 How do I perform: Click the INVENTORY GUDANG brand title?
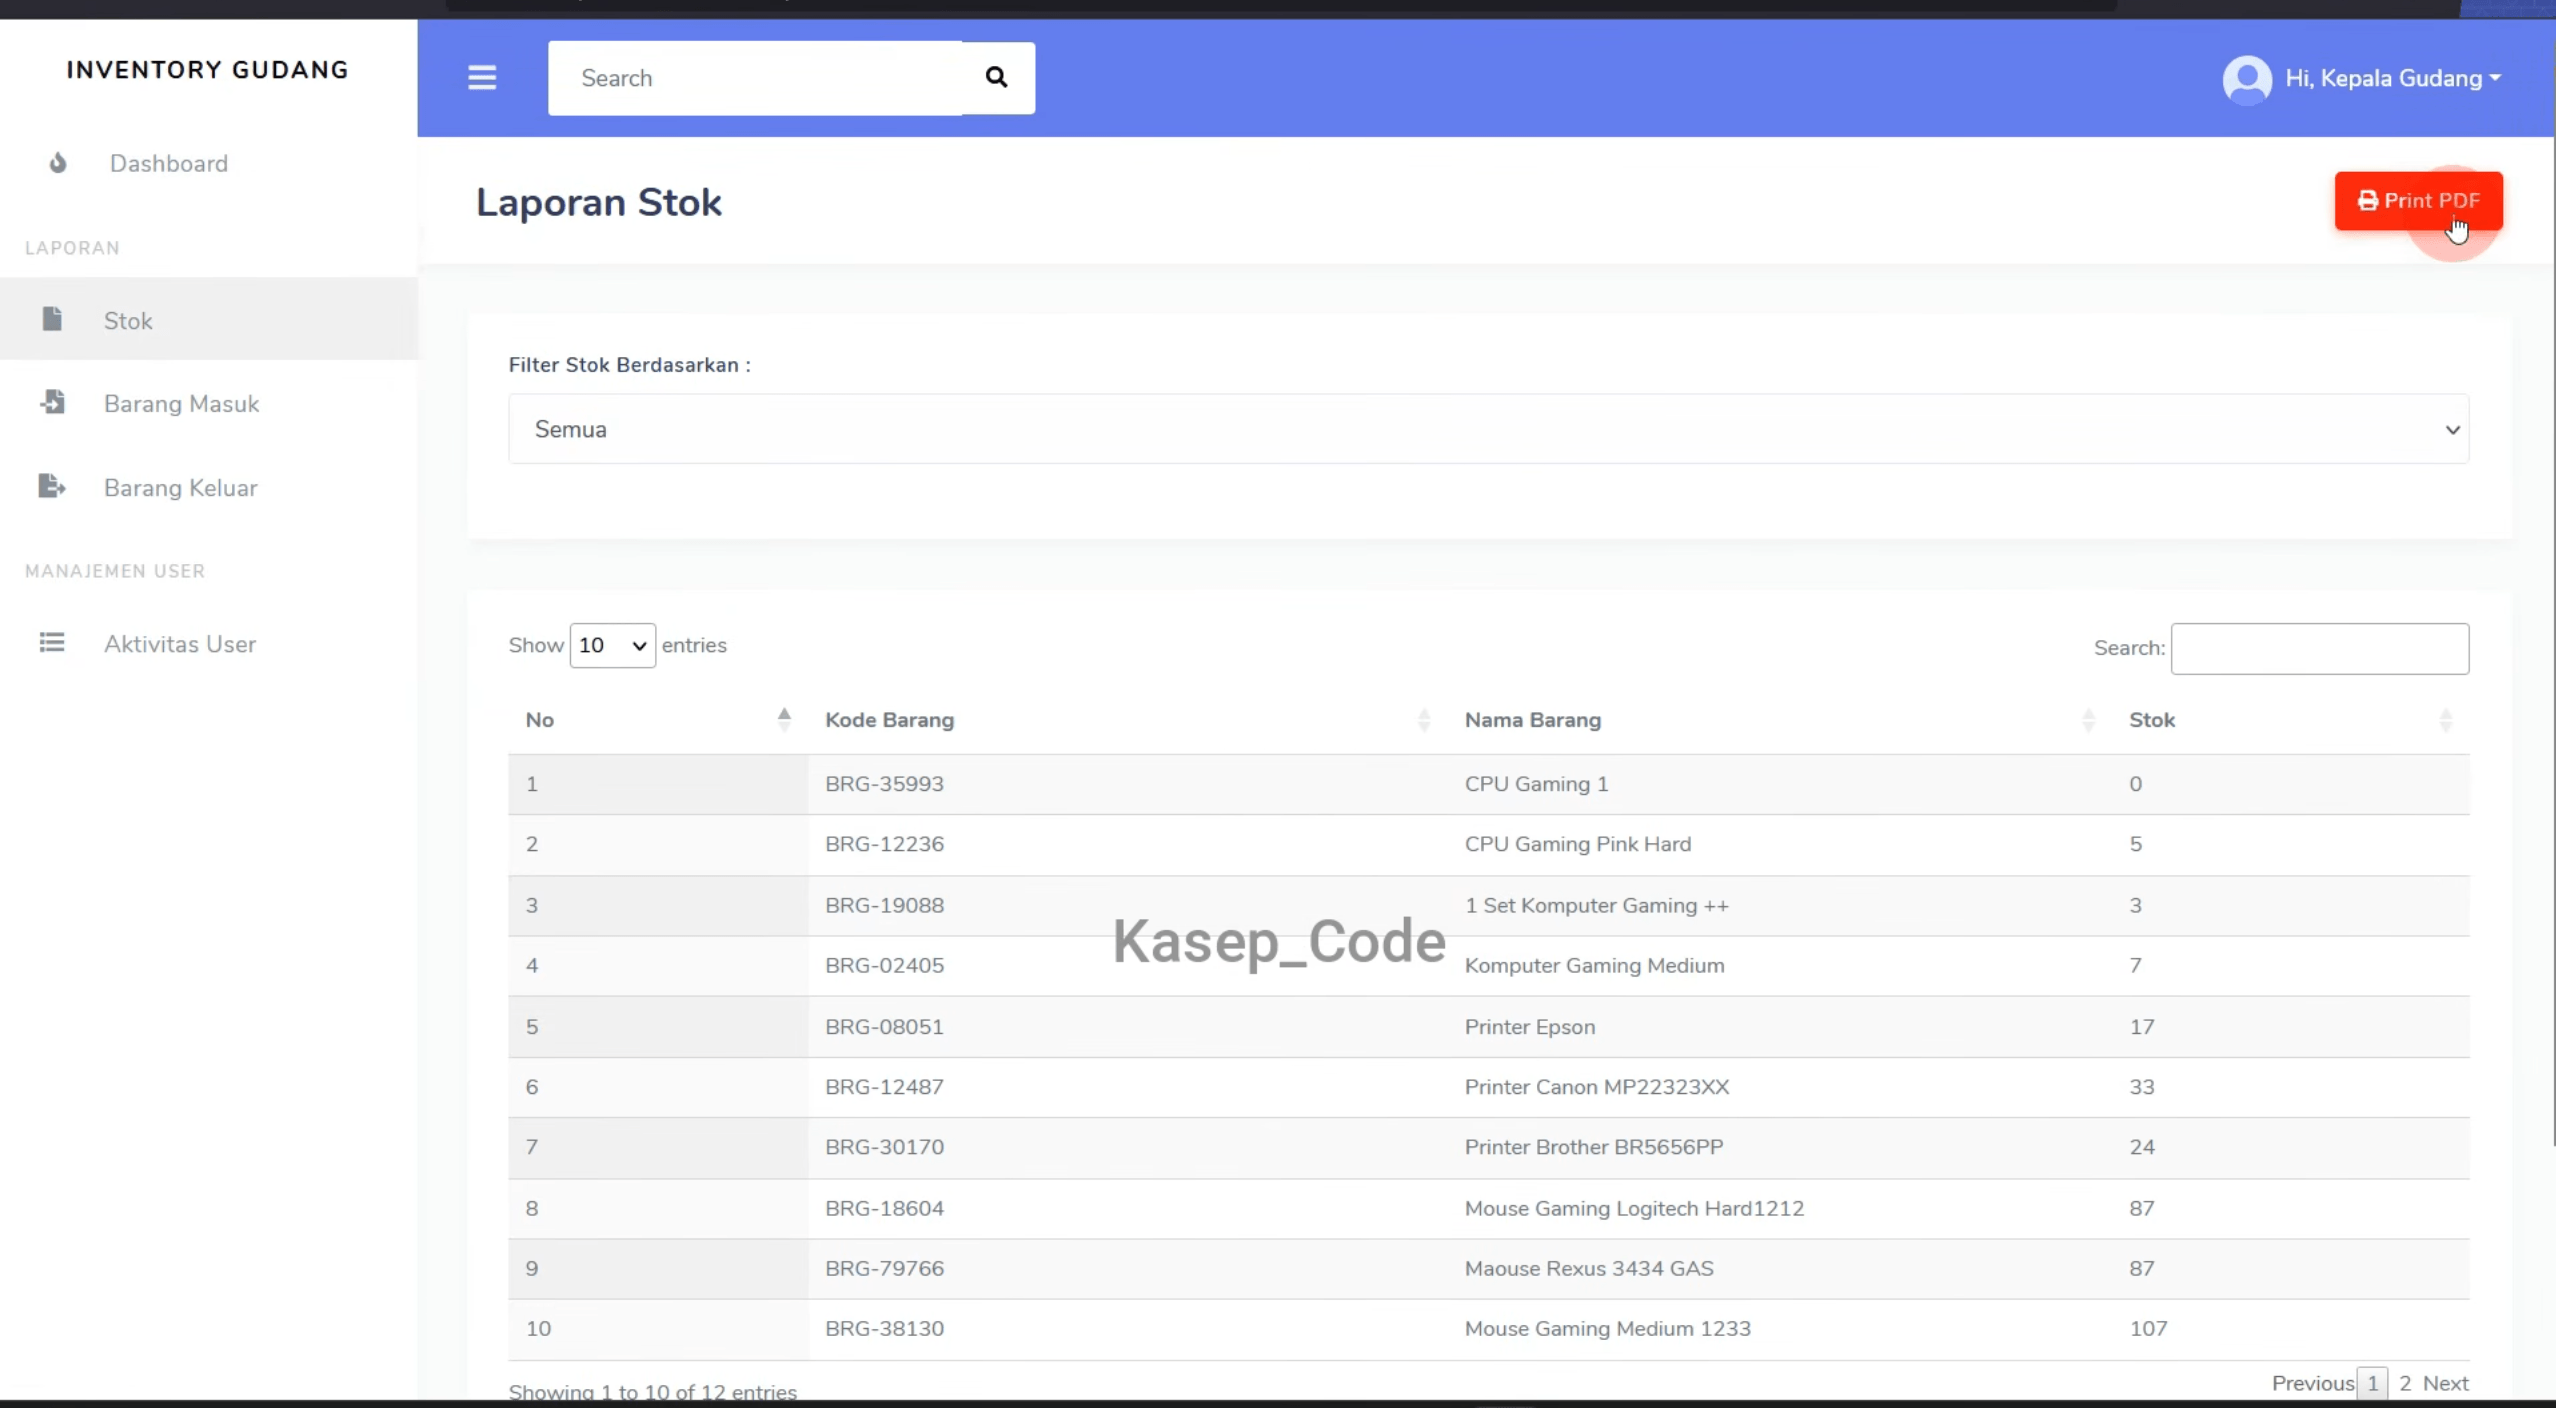[x=208, y=70]
